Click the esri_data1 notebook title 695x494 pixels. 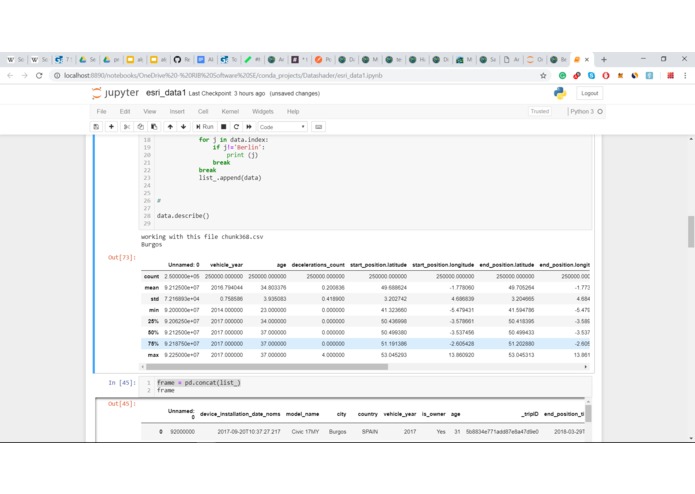coord(166,93)
